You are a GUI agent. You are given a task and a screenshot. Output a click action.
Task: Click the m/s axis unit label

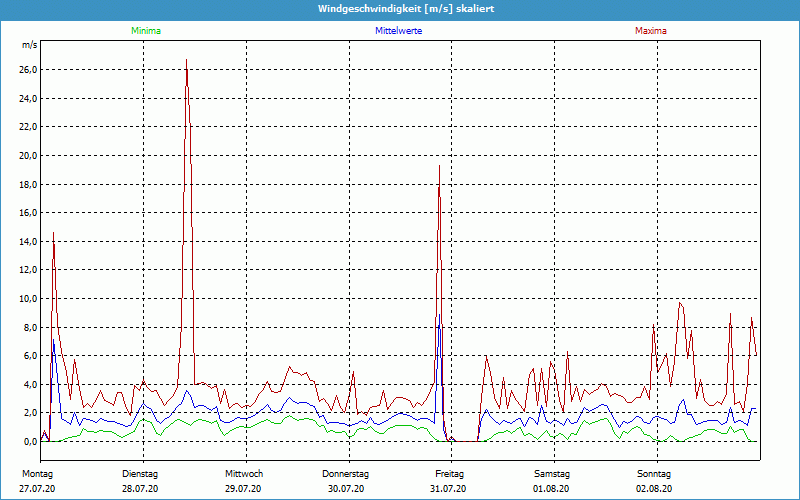[30, 45]
